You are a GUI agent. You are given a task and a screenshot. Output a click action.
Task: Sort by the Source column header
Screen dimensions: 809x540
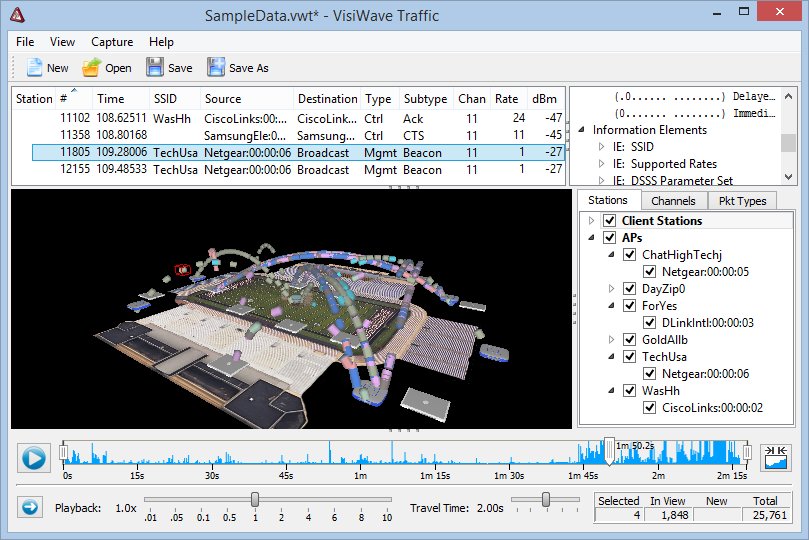coord(247,99)
